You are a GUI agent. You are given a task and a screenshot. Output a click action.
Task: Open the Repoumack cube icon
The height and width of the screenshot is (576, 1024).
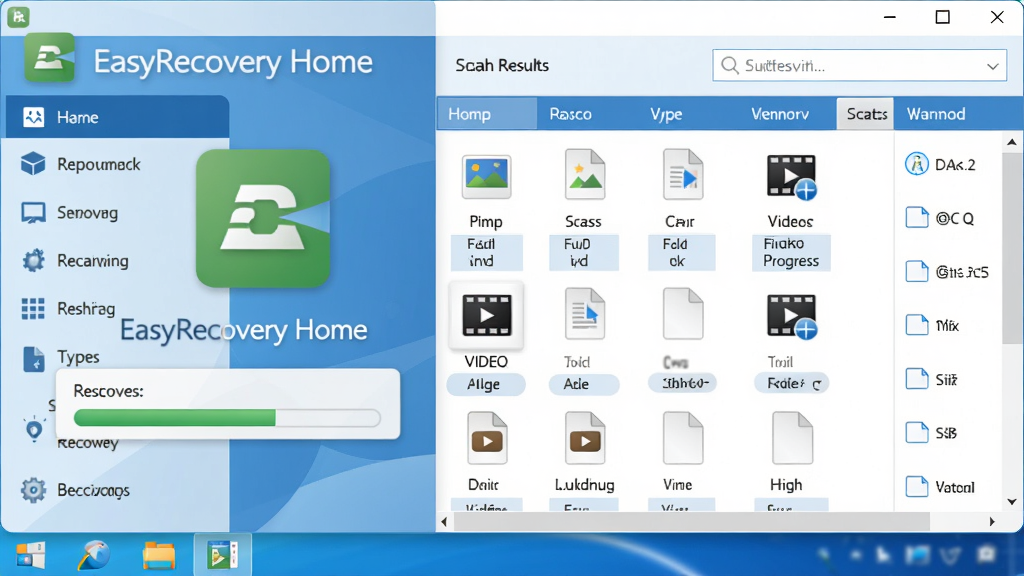pyautogui.click(x=33, y=164)
